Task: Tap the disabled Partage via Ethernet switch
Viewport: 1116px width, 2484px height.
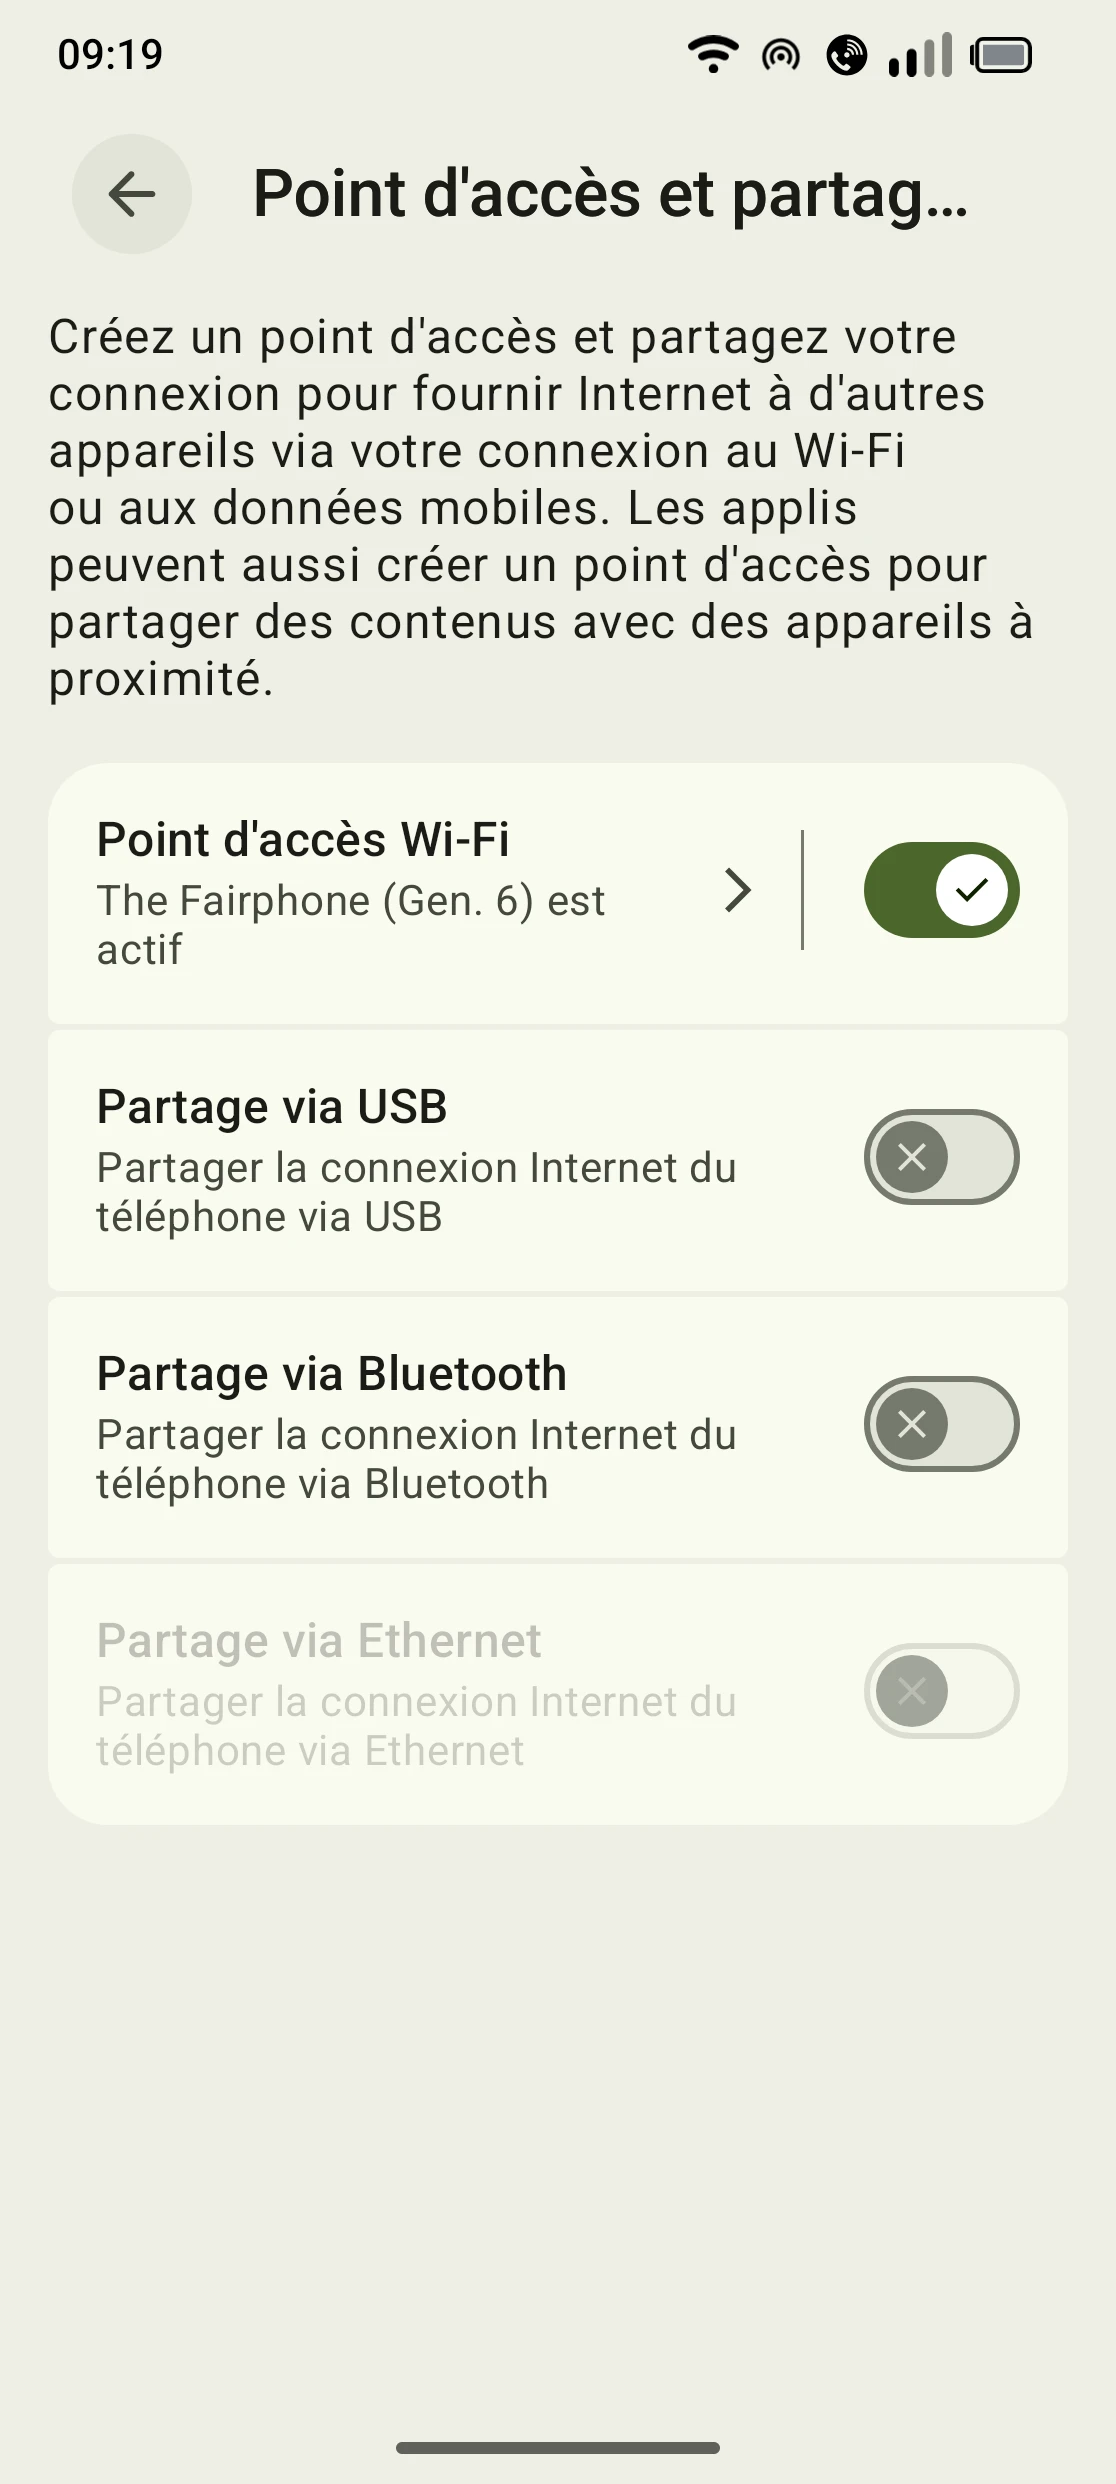Action: (x=941, y=1691)
